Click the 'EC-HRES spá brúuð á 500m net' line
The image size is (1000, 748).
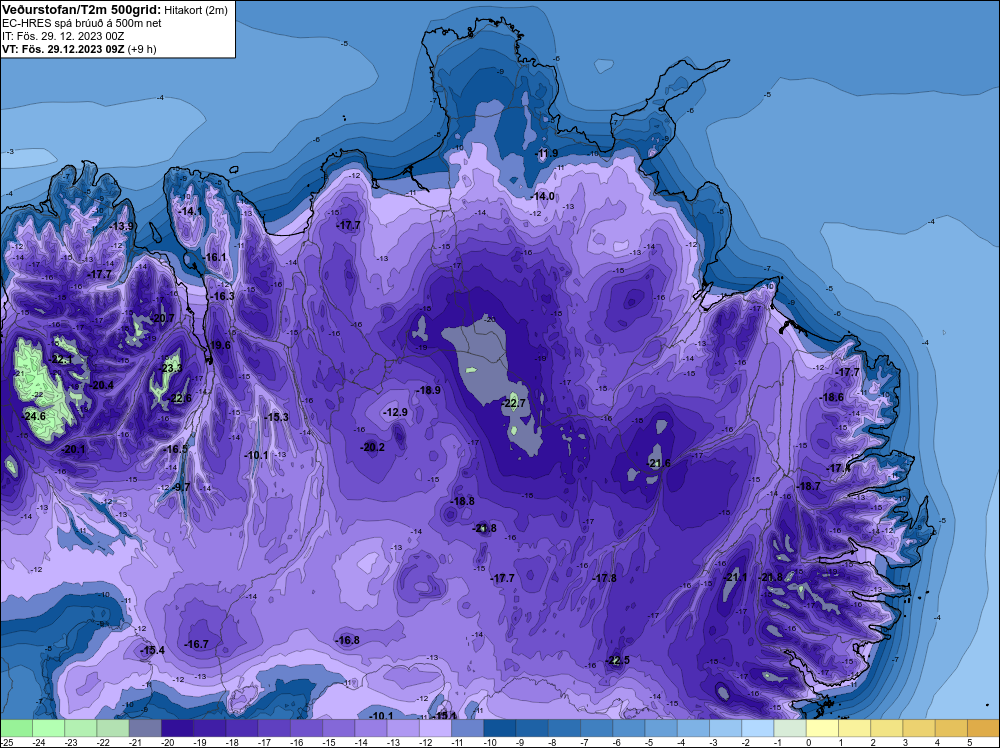[82, 23]
